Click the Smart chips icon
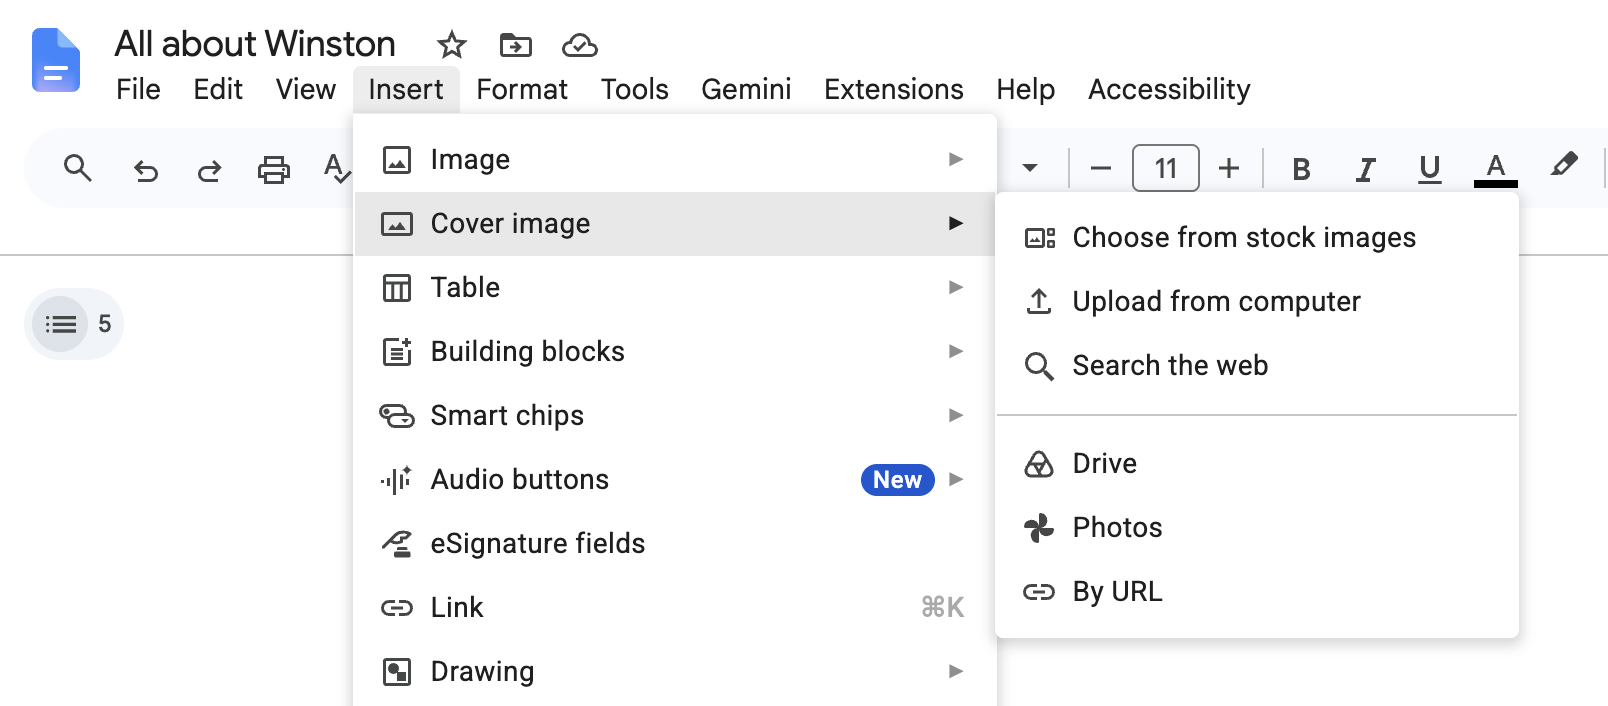 (397, 415)
